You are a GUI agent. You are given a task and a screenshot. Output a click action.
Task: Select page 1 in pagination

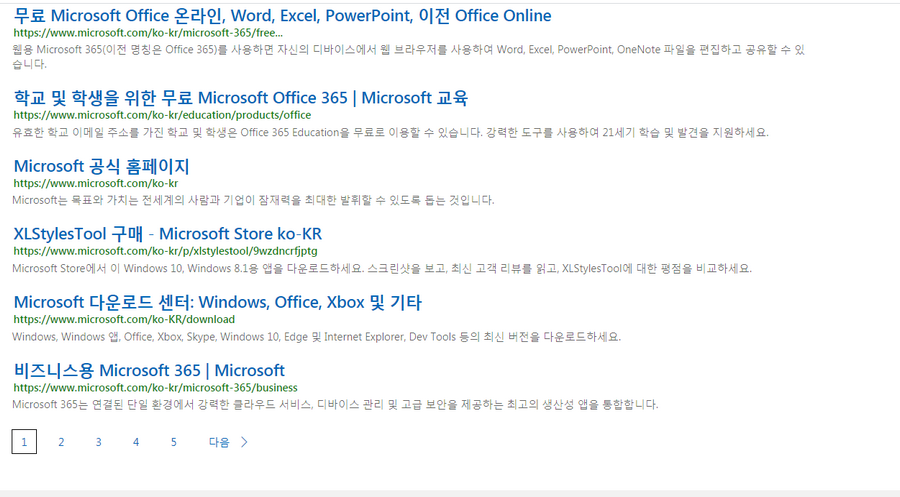point(24,441)
